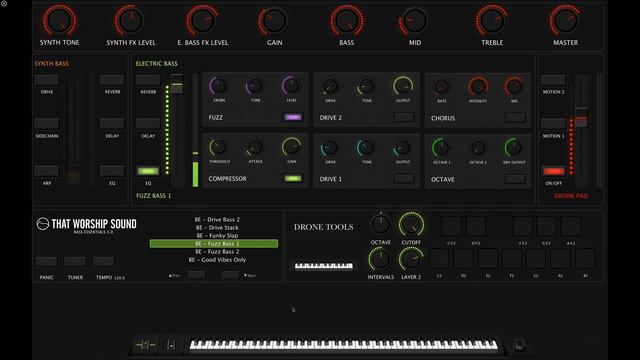Enable the ARP button
Screen dimensions: 640x360
click(47, 171)
